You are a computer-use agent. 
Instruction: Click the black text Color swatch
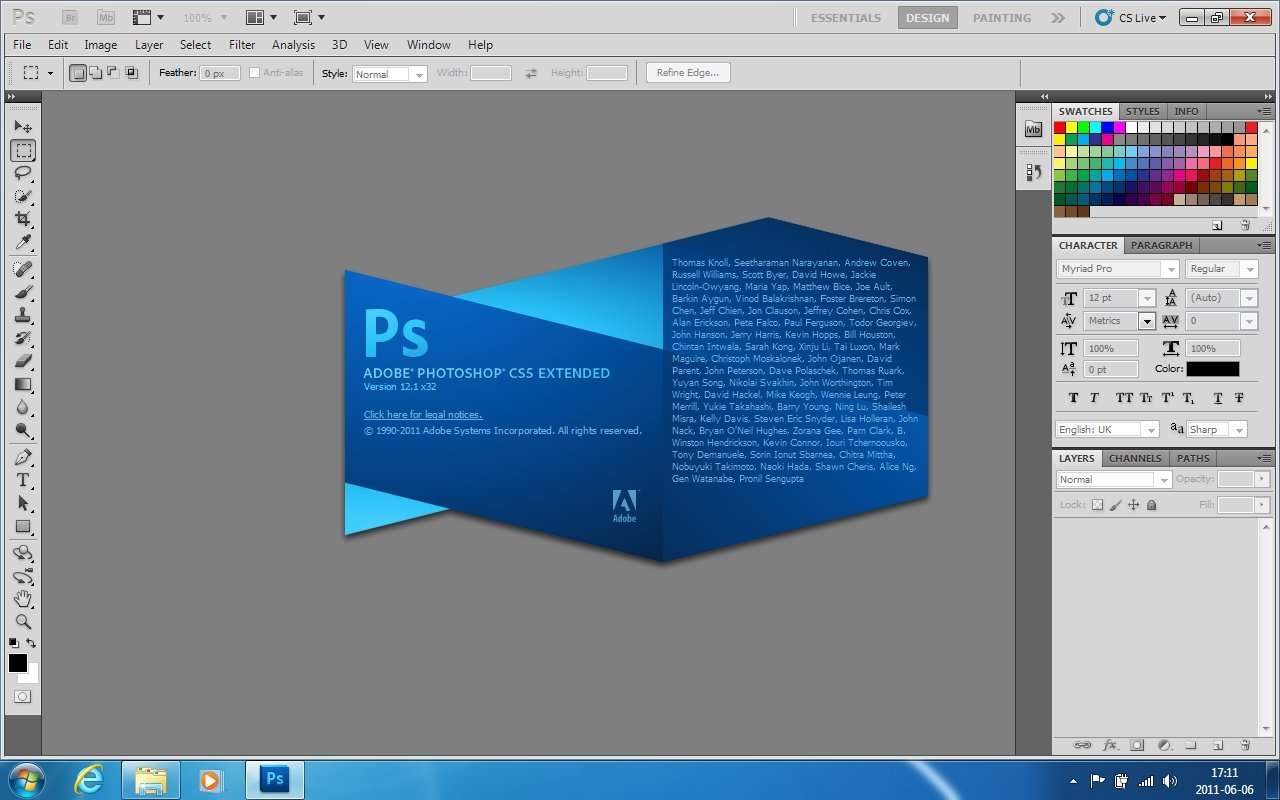click(1212, 369)
